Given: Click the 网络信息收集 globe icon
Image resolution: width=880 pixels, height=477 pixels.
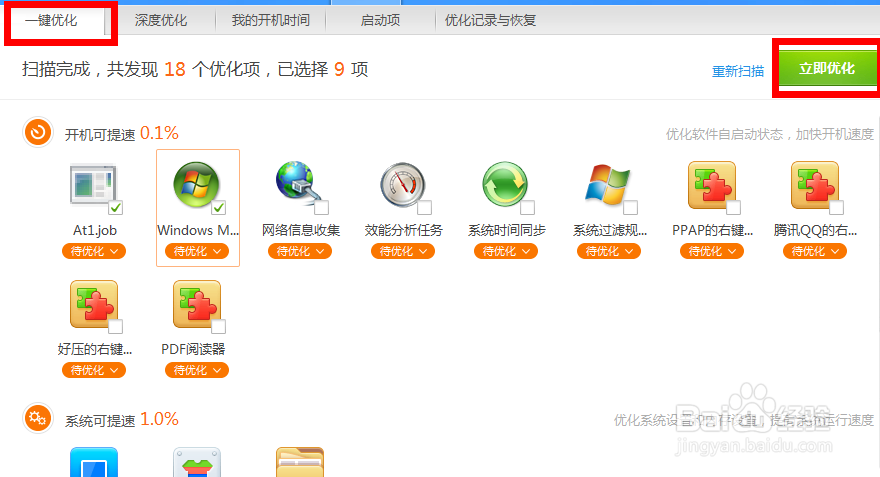Looking at the screenshot, I should [x=298, y=182].
